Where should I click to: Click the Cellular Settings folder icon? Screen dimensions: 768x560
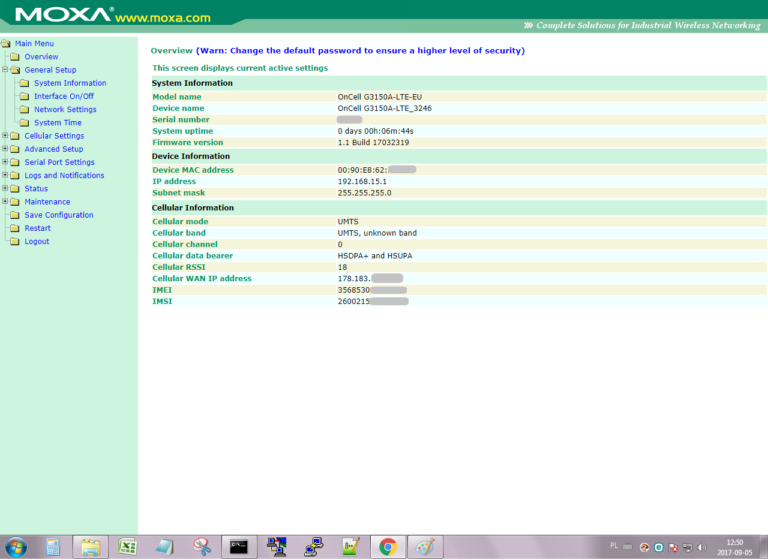15,136
